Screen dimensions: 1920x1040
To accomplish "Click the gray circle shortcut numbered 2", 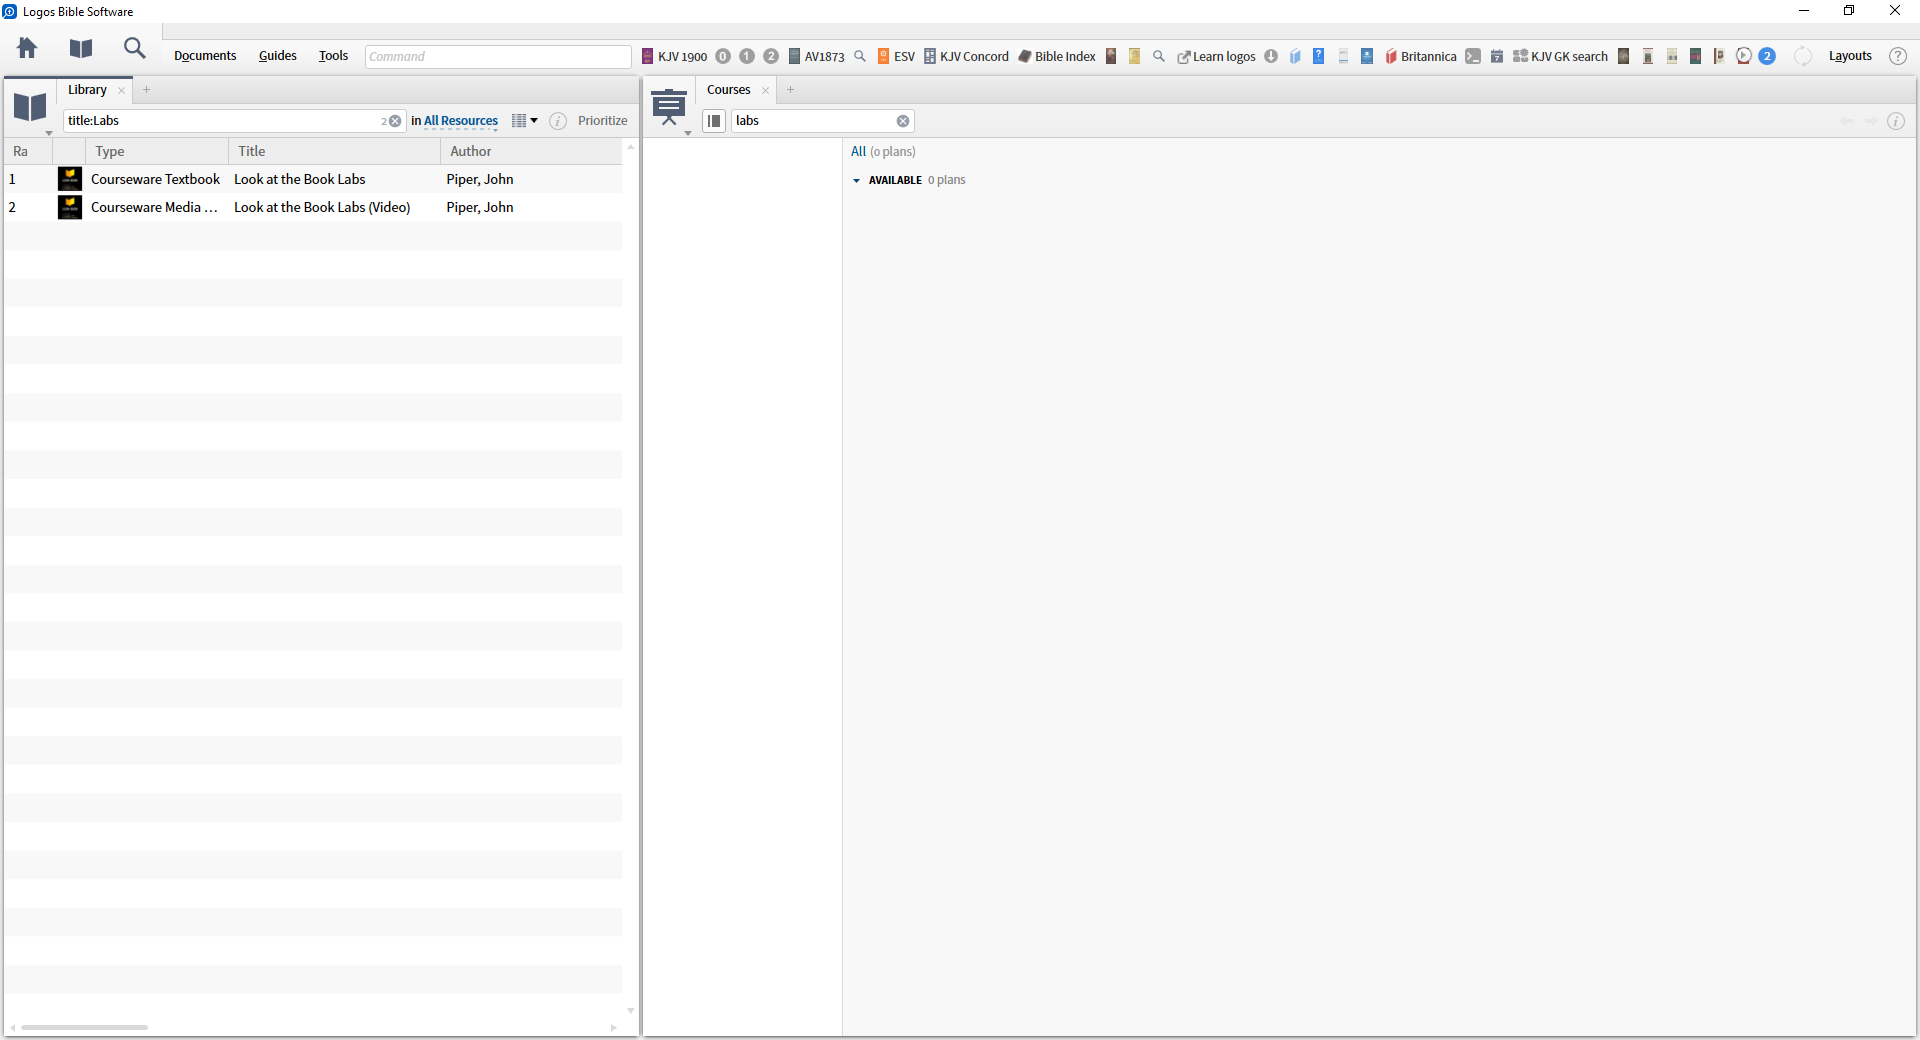I will [x=771, y=56].
